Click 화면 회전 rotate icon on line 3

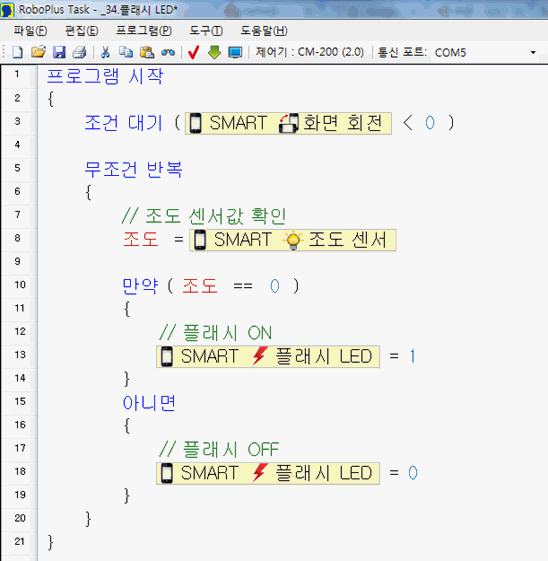(288, 123)
